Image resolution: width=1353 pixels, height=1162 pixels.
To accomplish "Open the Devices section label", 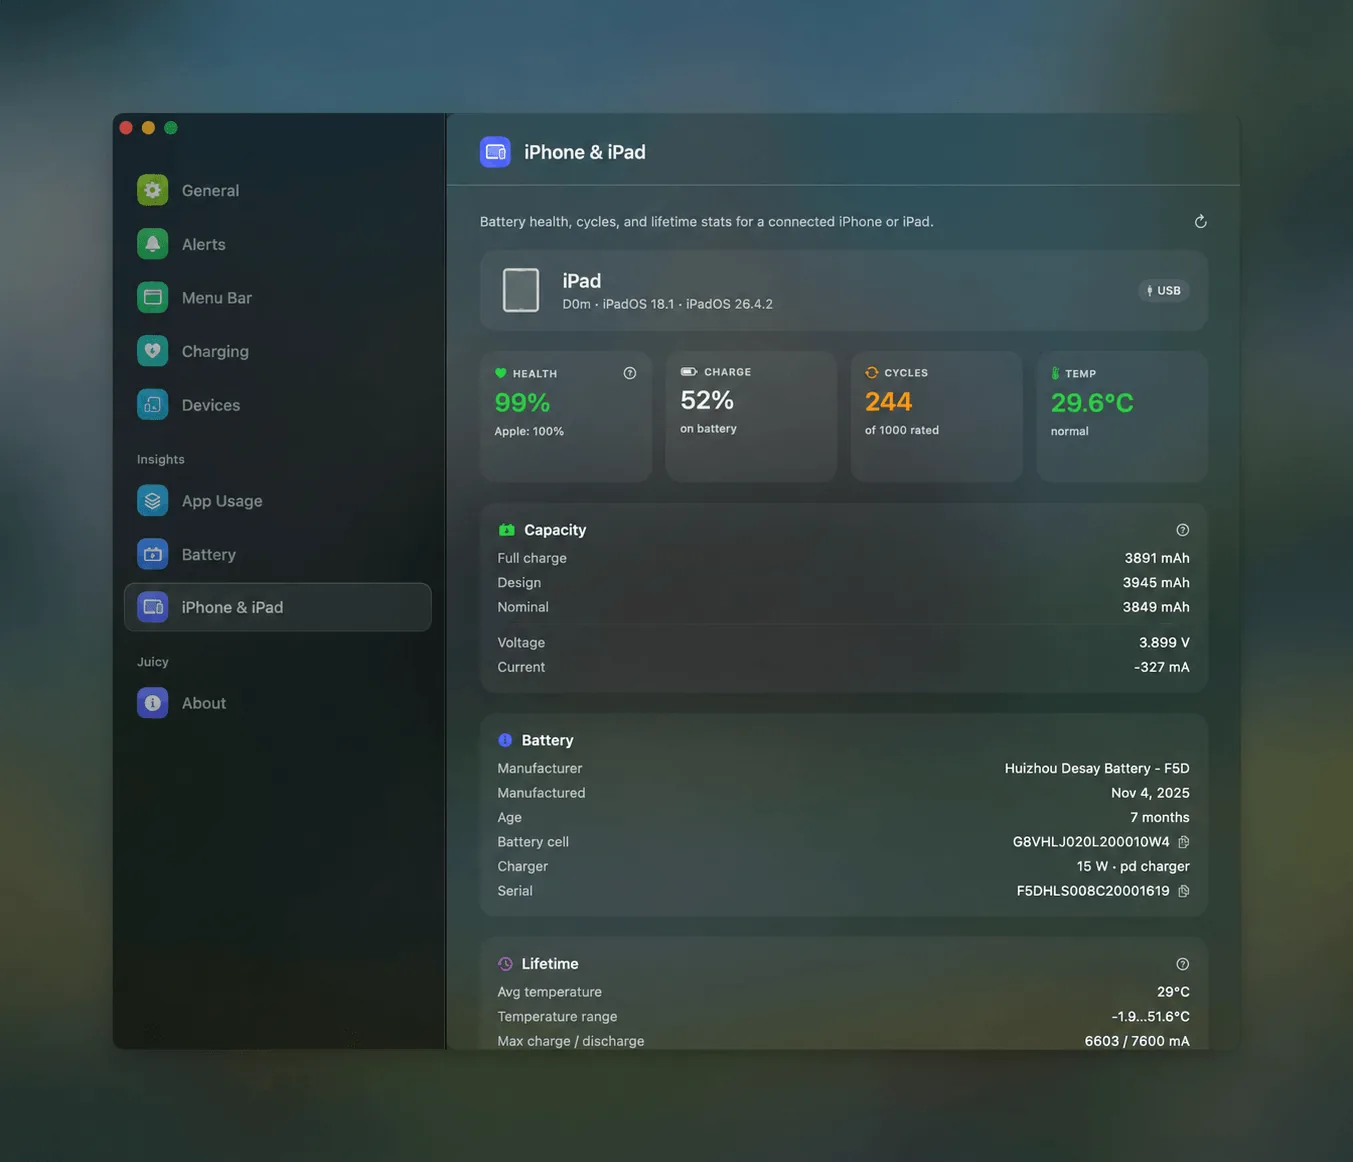I will pos(211,405).
